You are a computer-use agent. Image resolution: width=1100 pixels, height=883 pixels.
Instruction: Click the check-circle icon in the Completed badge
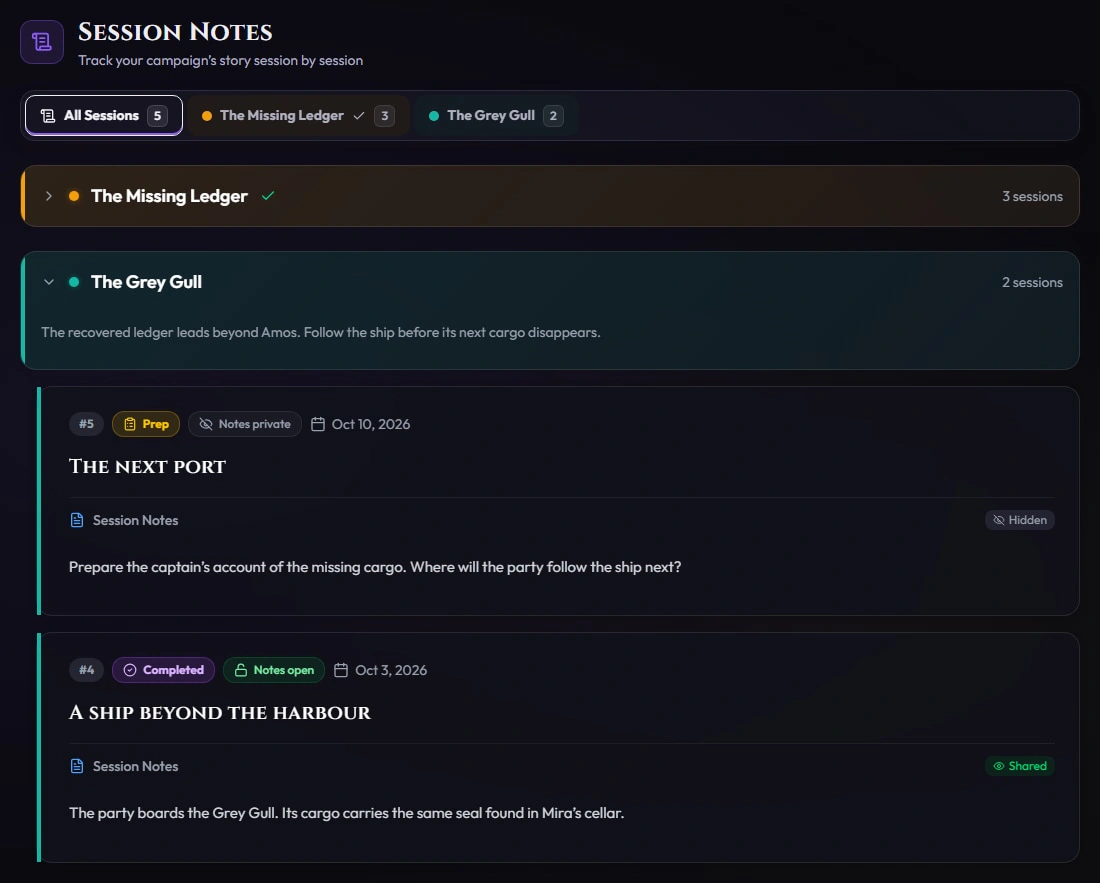click(x=130, y=670)
